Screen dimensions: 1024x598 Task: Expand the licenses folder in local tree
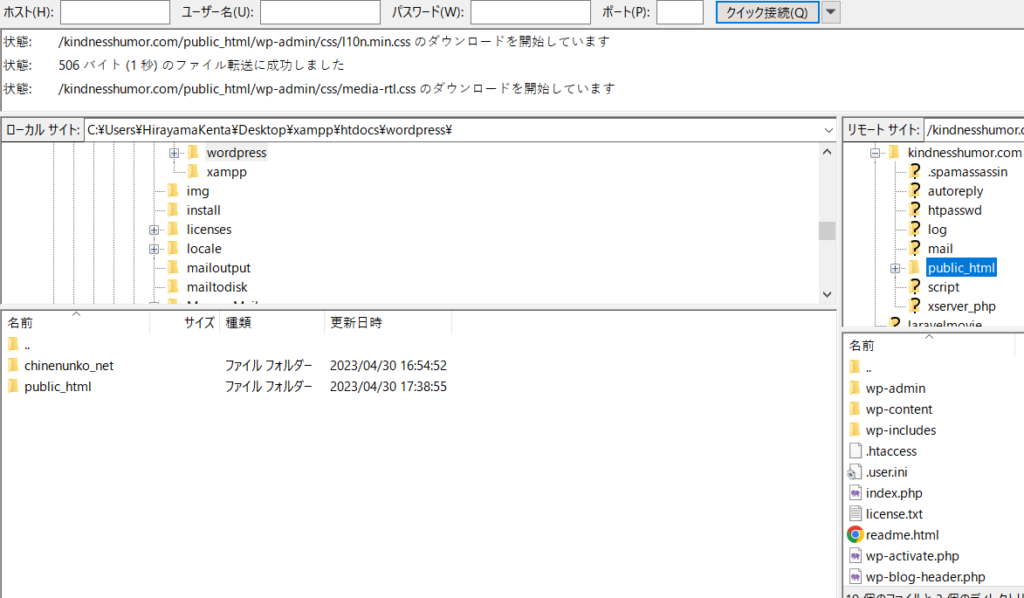[x=153, y=230]
